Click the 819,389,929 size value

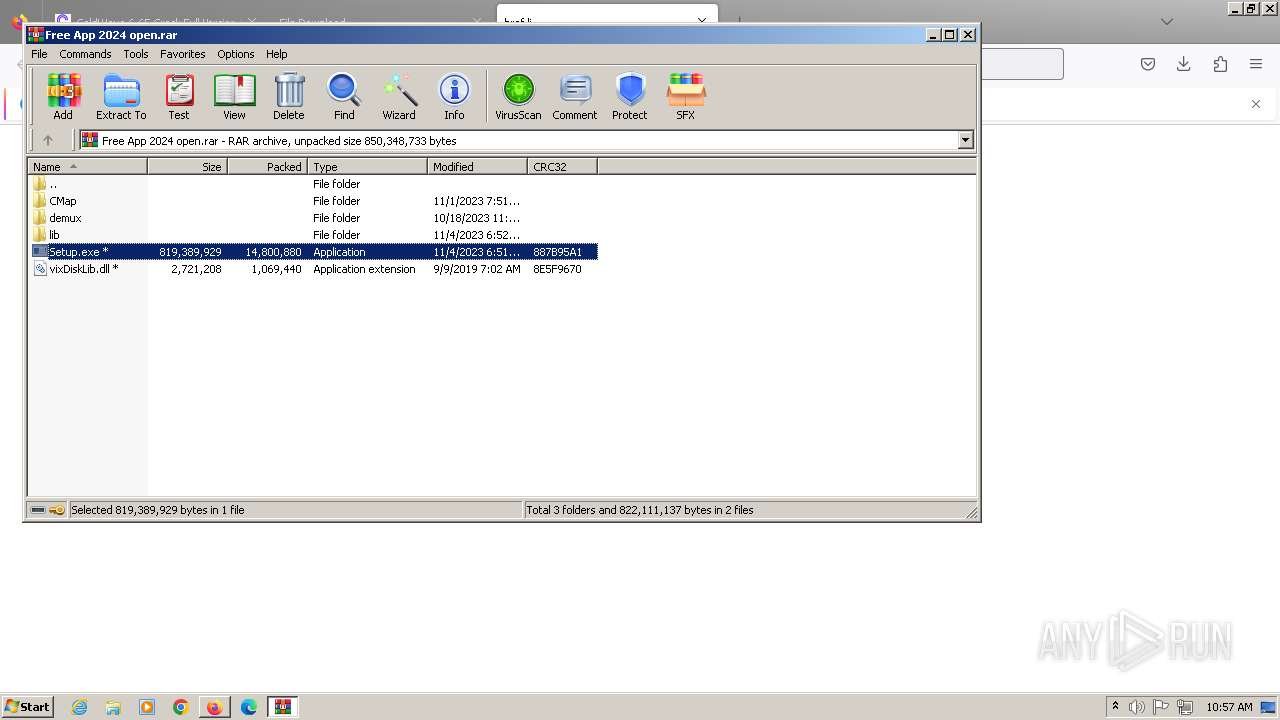click(x=190, y=252)
